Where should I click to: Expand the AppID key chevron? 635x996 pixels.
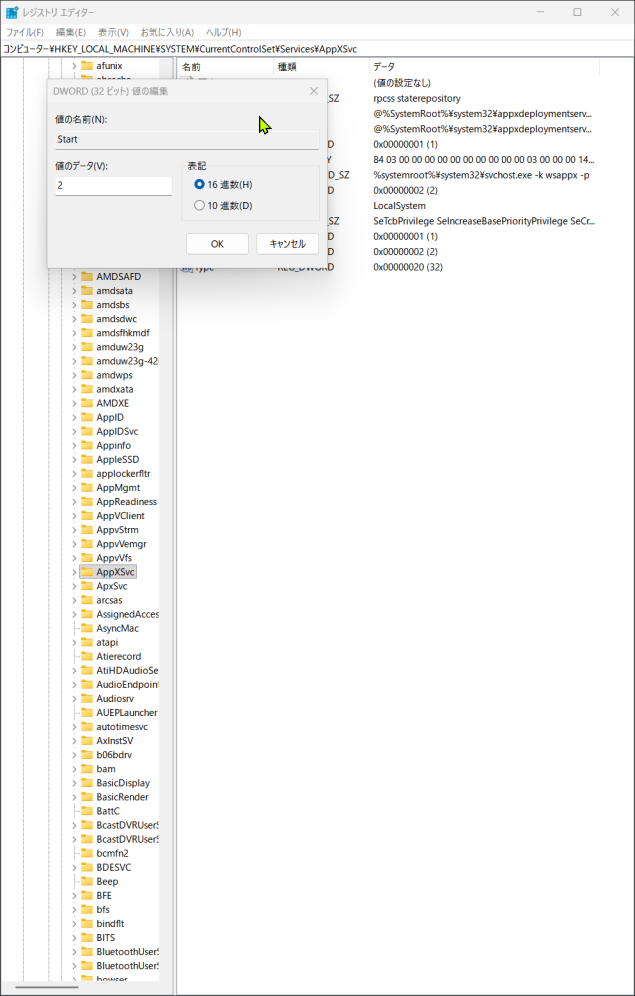[x=74, y=417]
